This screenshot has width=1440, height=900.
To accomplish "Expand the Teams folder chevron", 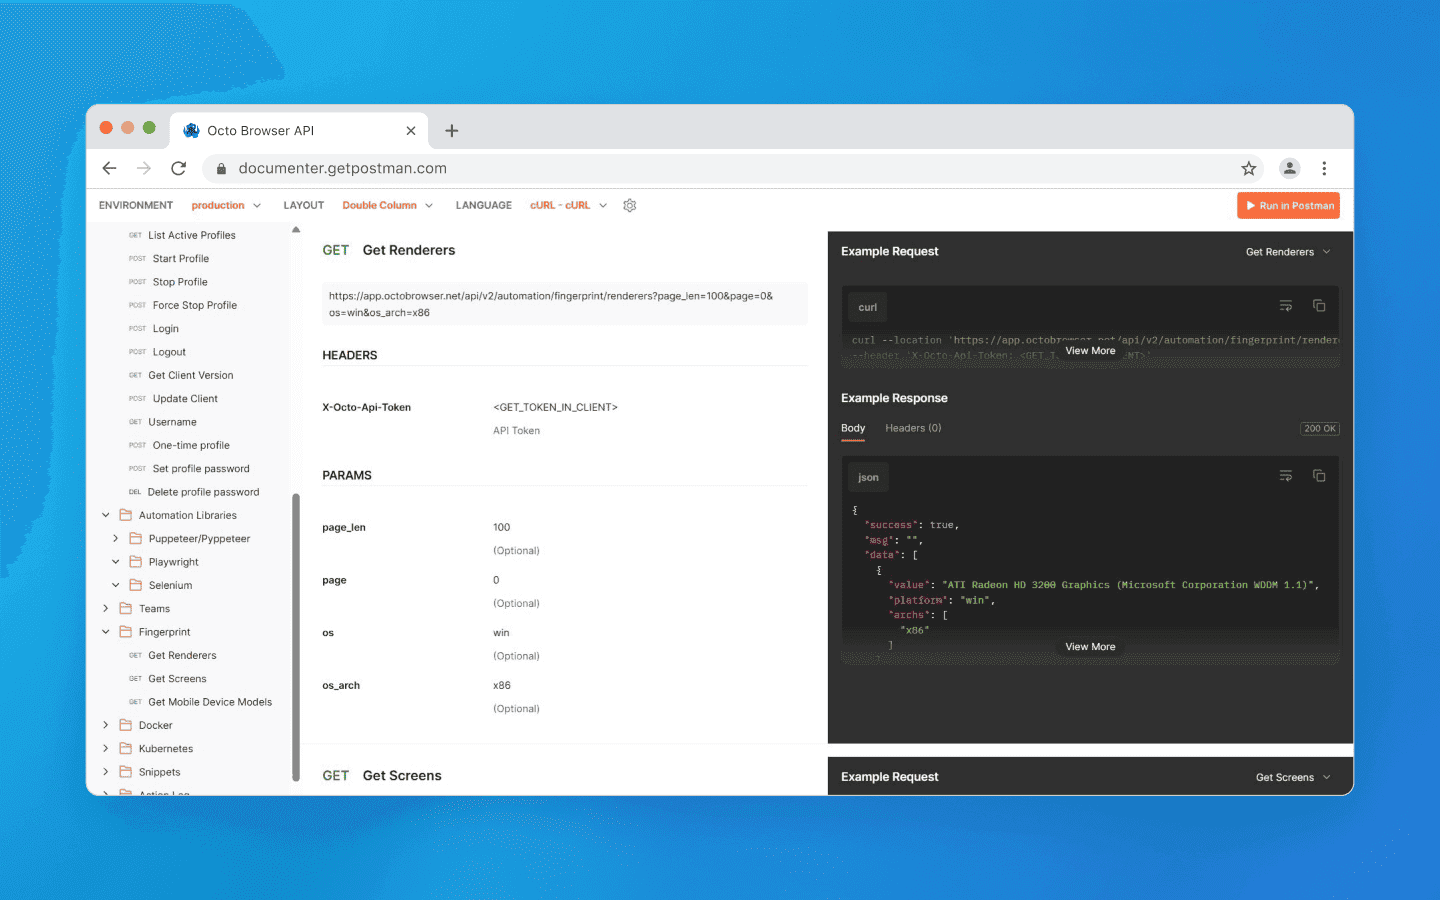I will pos(106,608).
